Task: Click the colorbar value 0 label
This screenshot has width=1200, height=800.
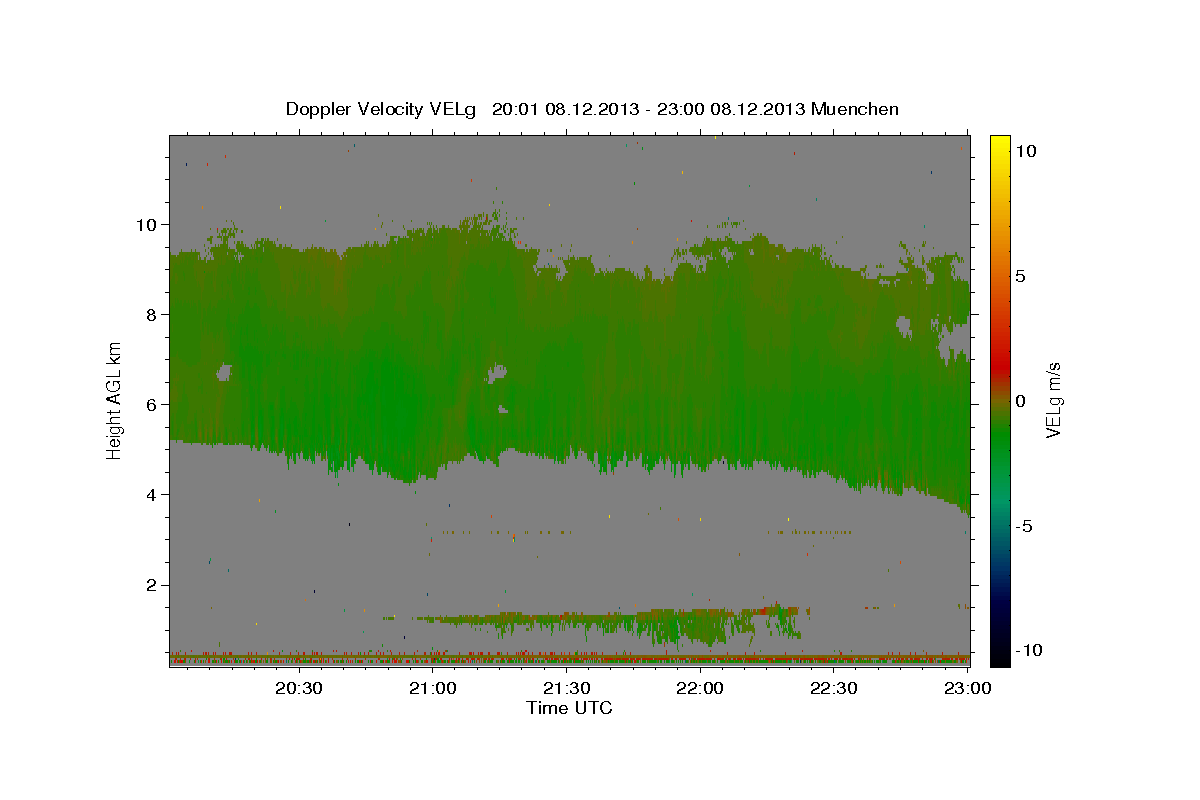Action: 1020,401
